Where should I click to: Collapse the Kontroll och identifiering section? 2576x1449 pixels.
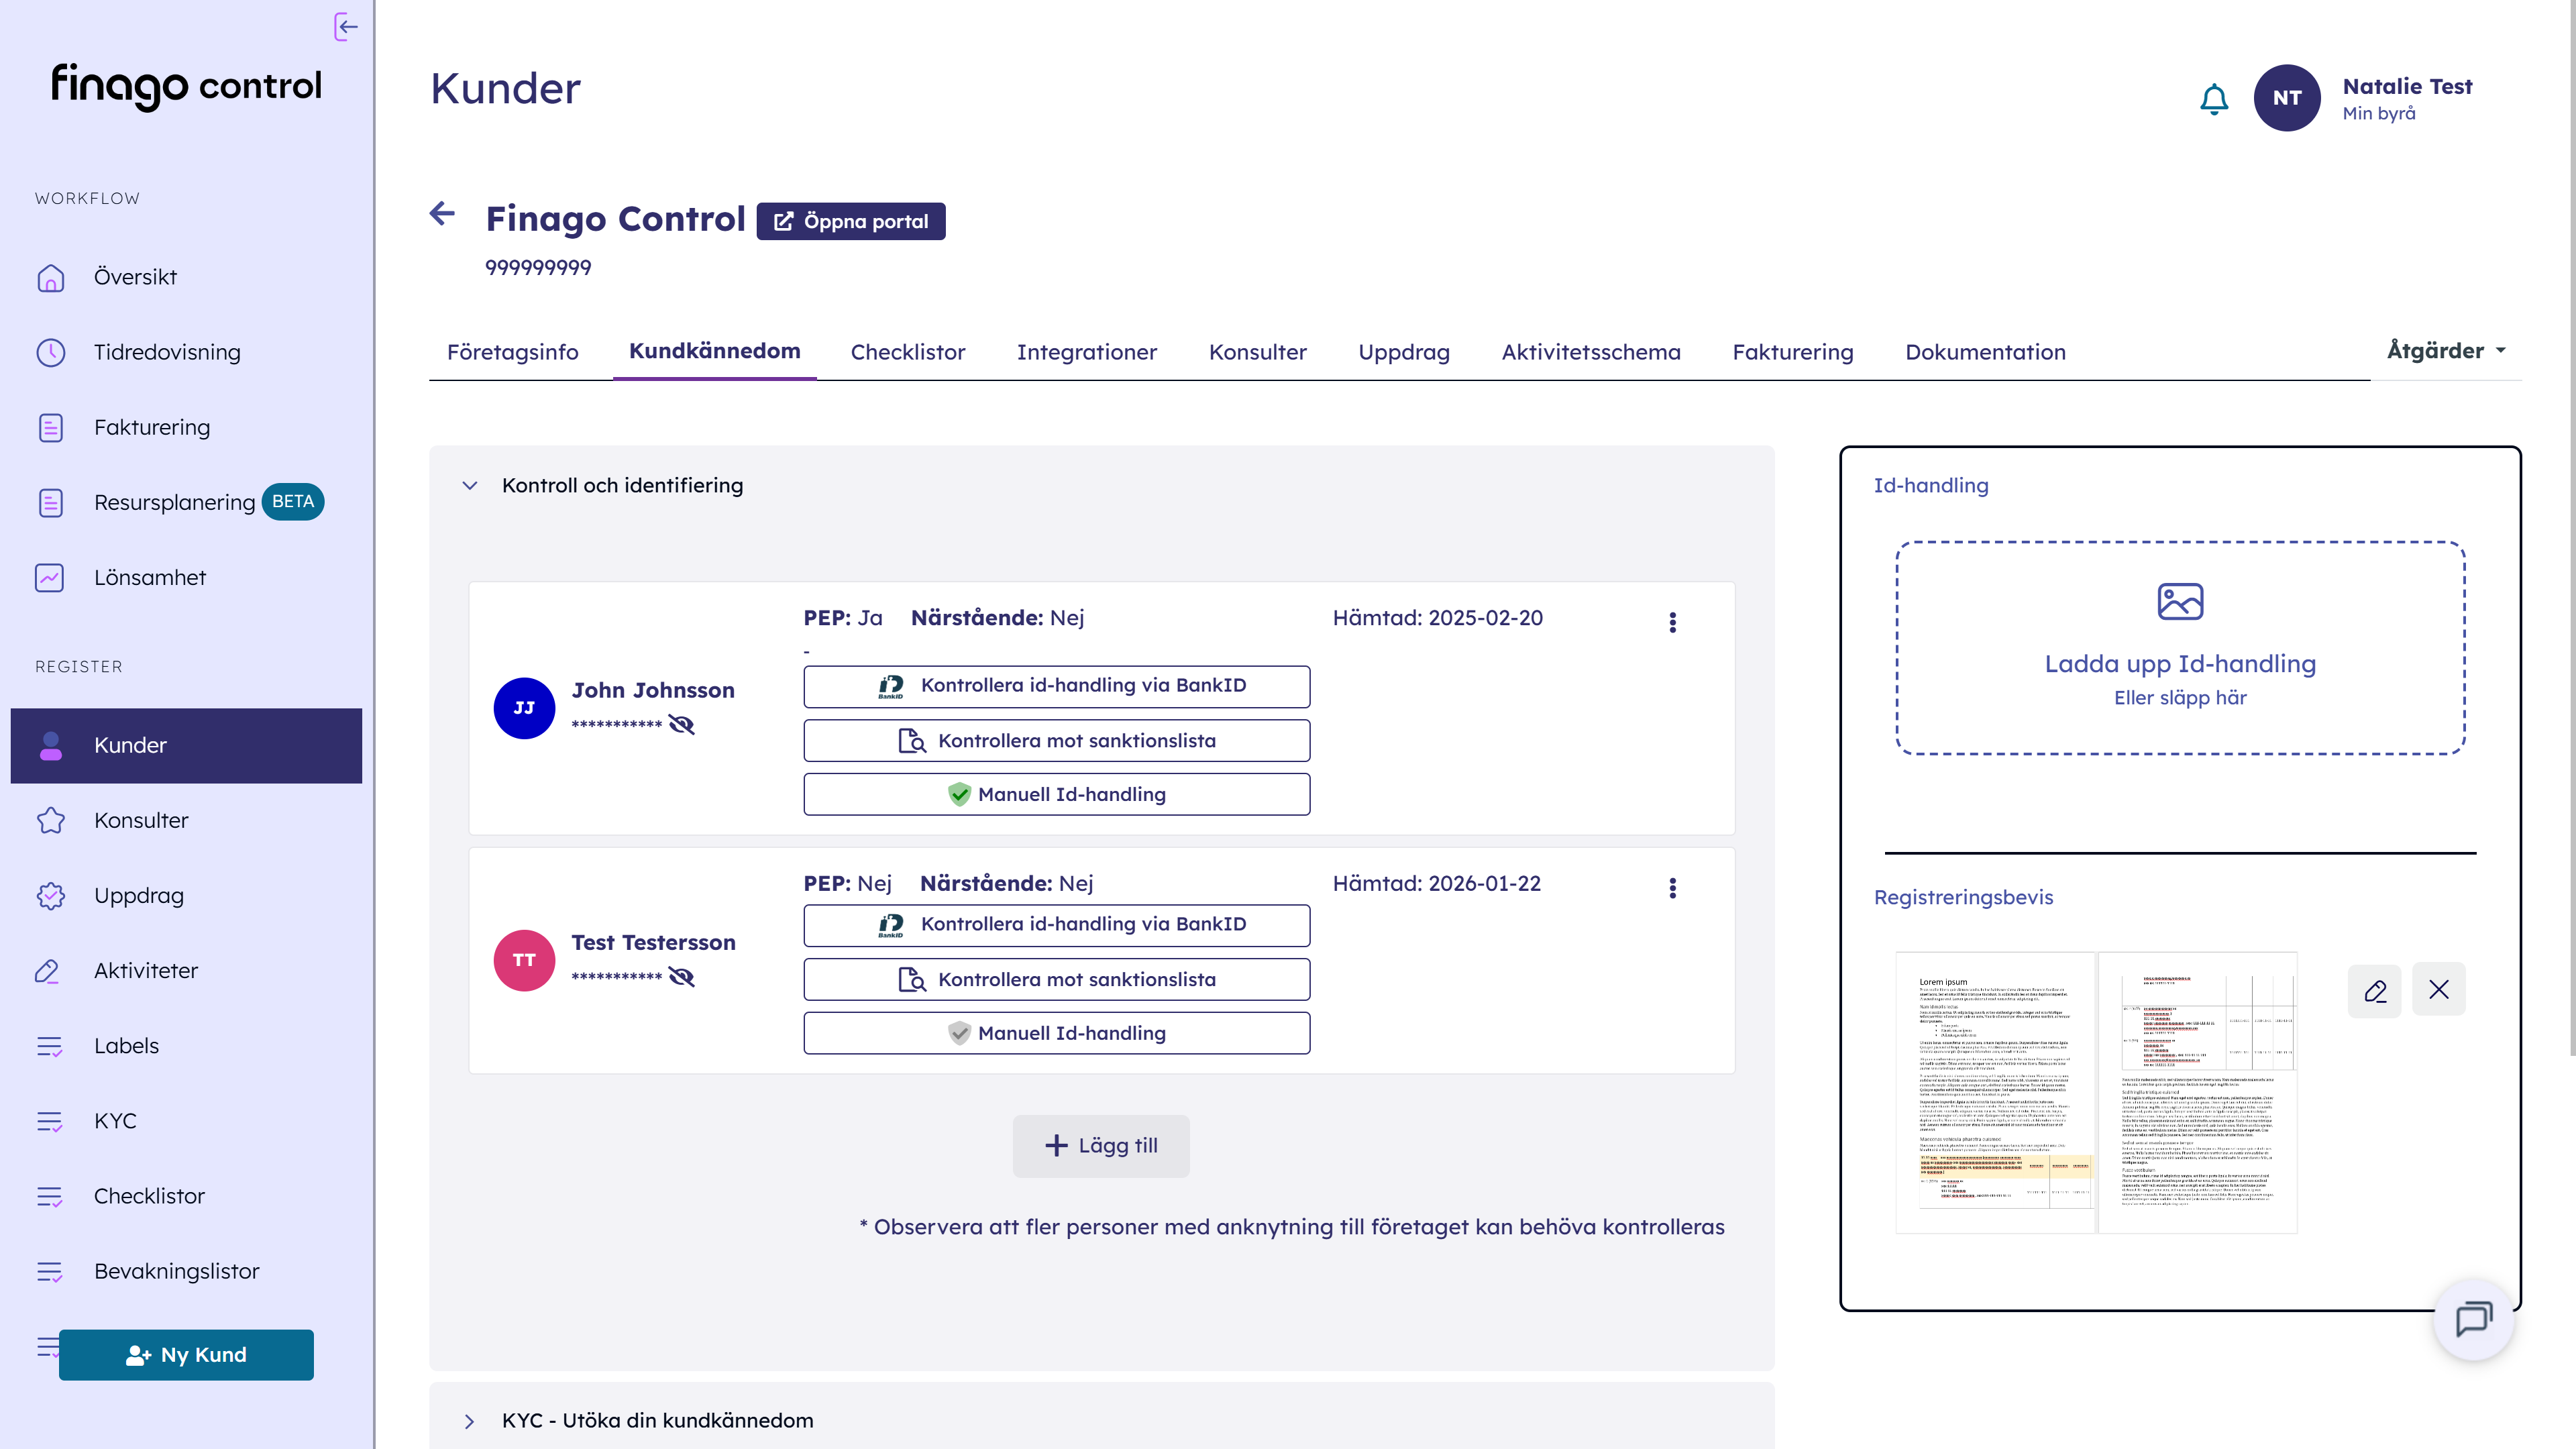[x=470, y=485]
